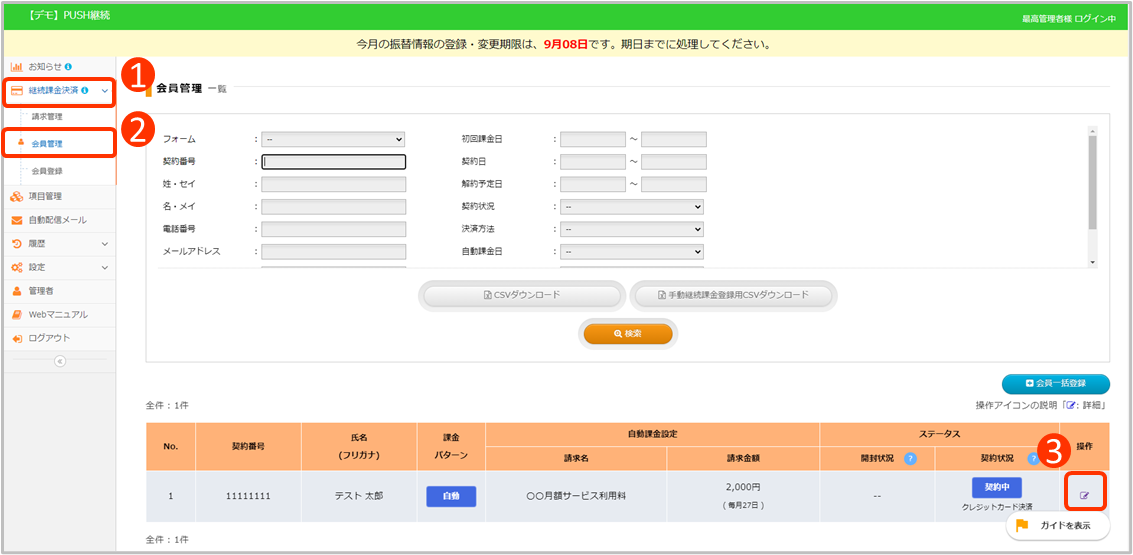Select 会員登録 in the submenu
The height and width of the screenshot is (555, 1133).
point(47,172)
